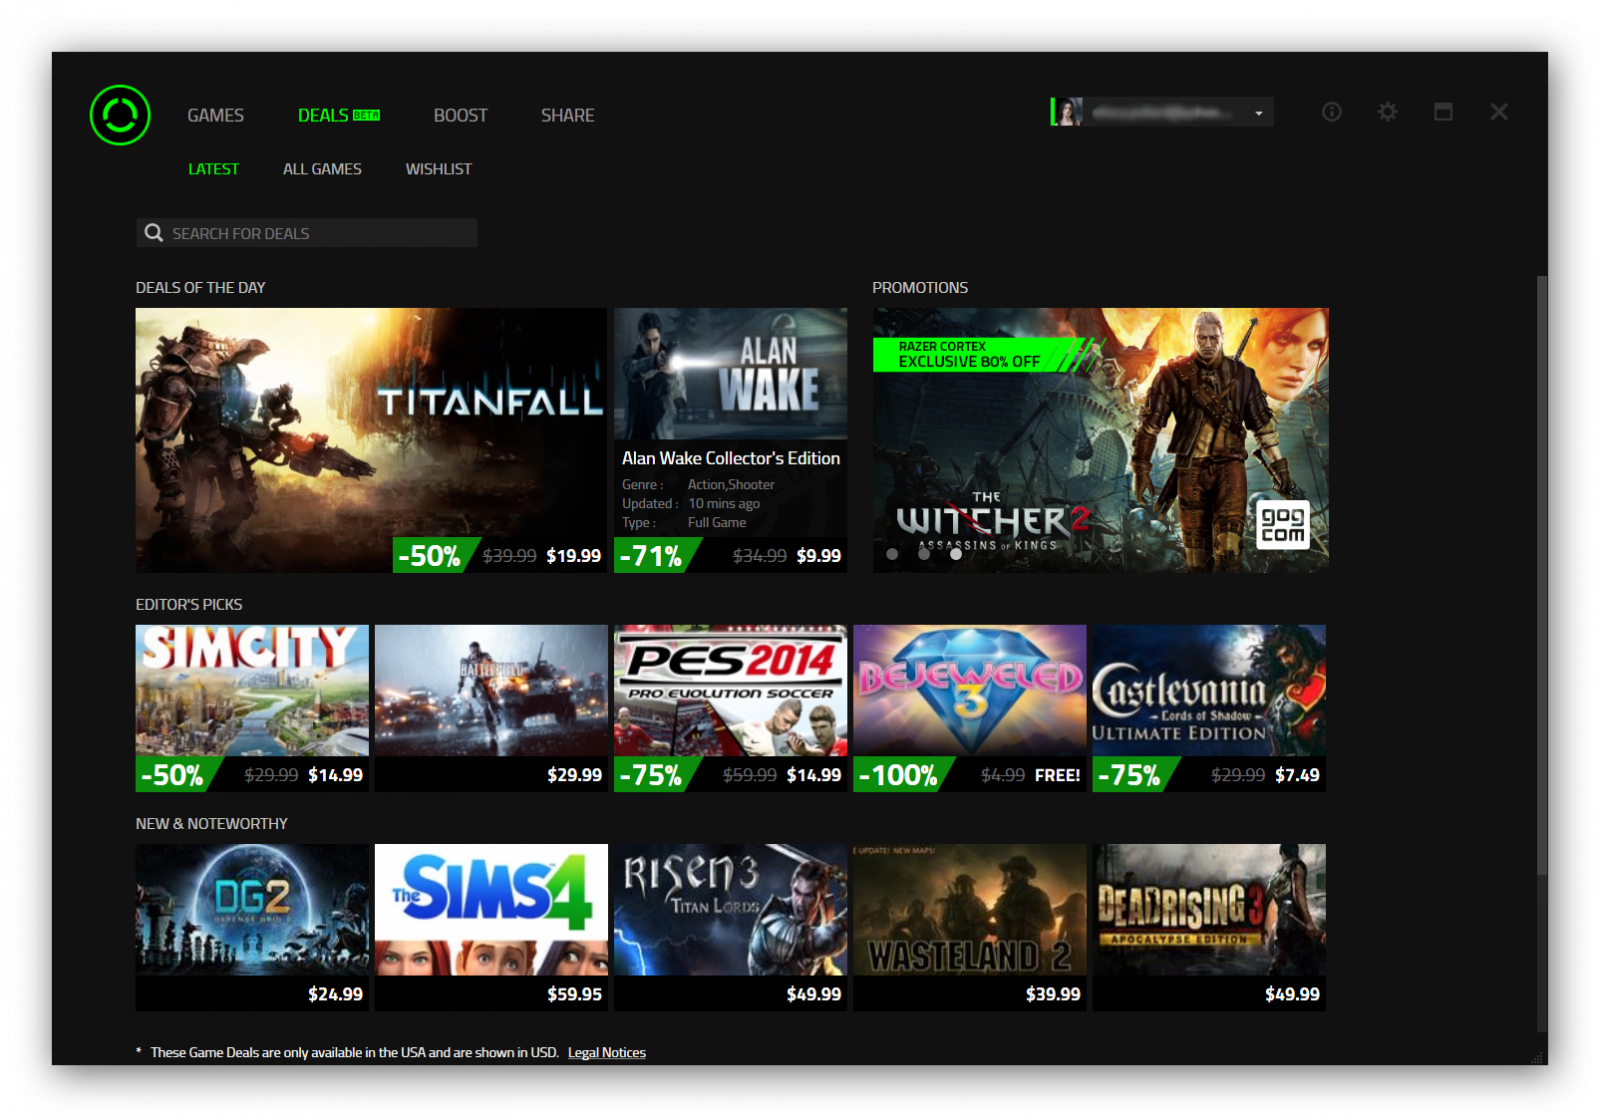This screenshot has width=1600, height=1117.
Task: Open the Titanfall deal thumbnail
Action: (370, 430)
